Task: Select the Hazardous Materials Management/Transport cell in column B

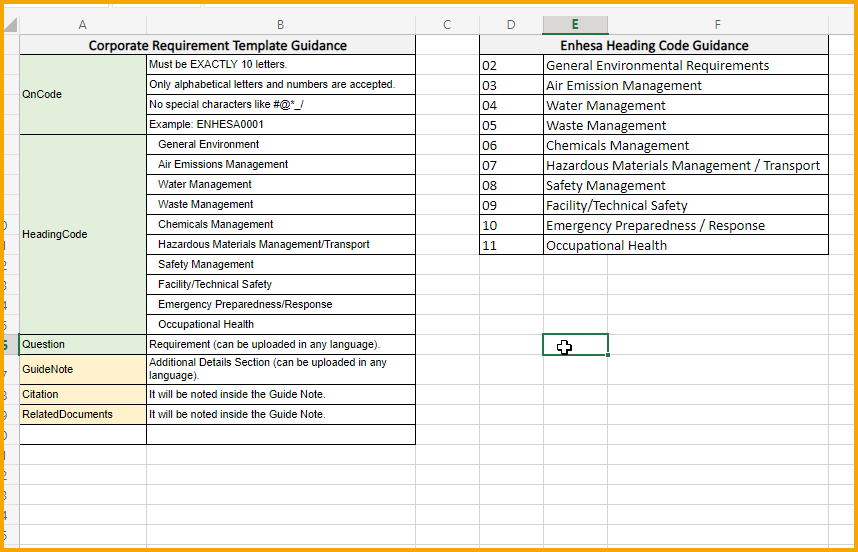Action: click(x=281, y=245)
